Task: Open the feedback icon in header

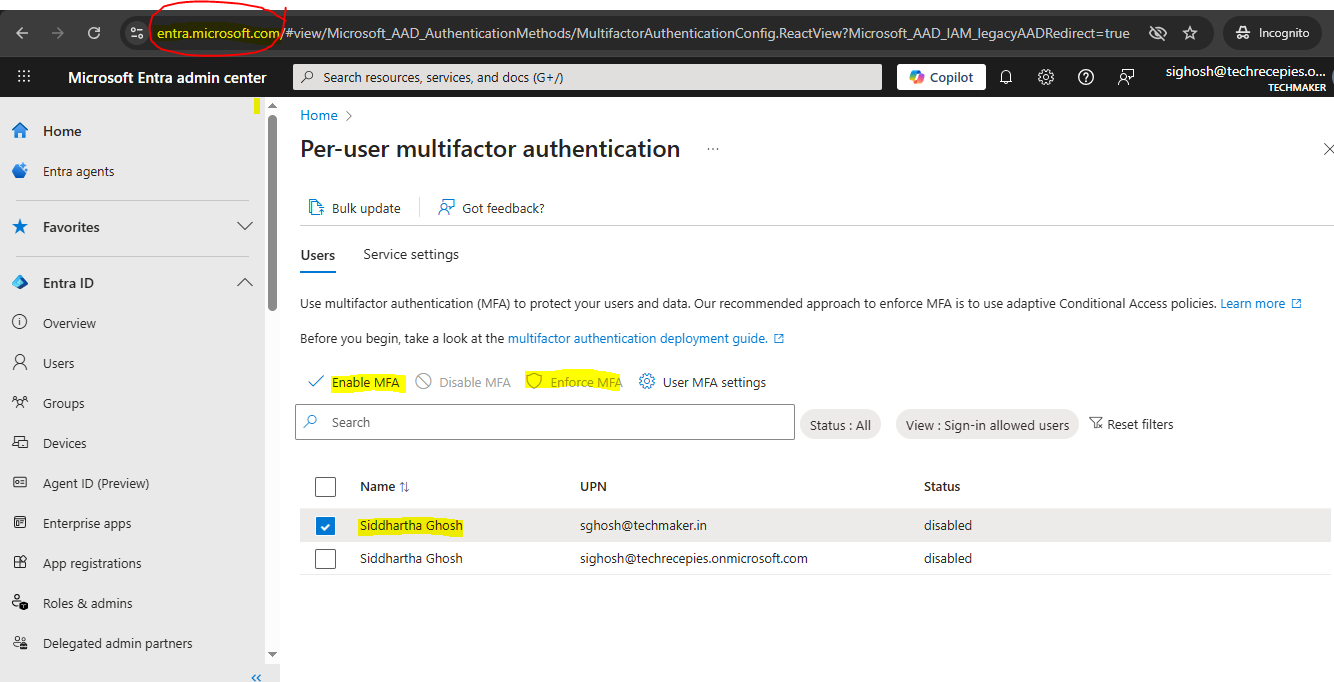Action: point(1126,77)
